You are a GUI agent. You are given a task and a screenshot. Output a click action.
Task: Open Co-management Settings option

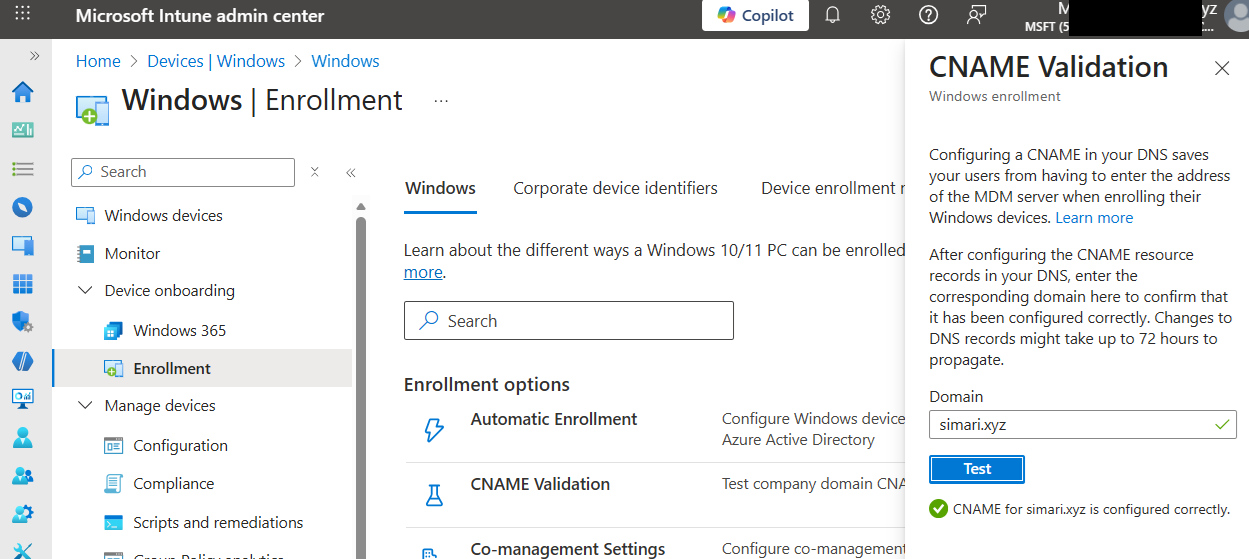coord(568,549)
